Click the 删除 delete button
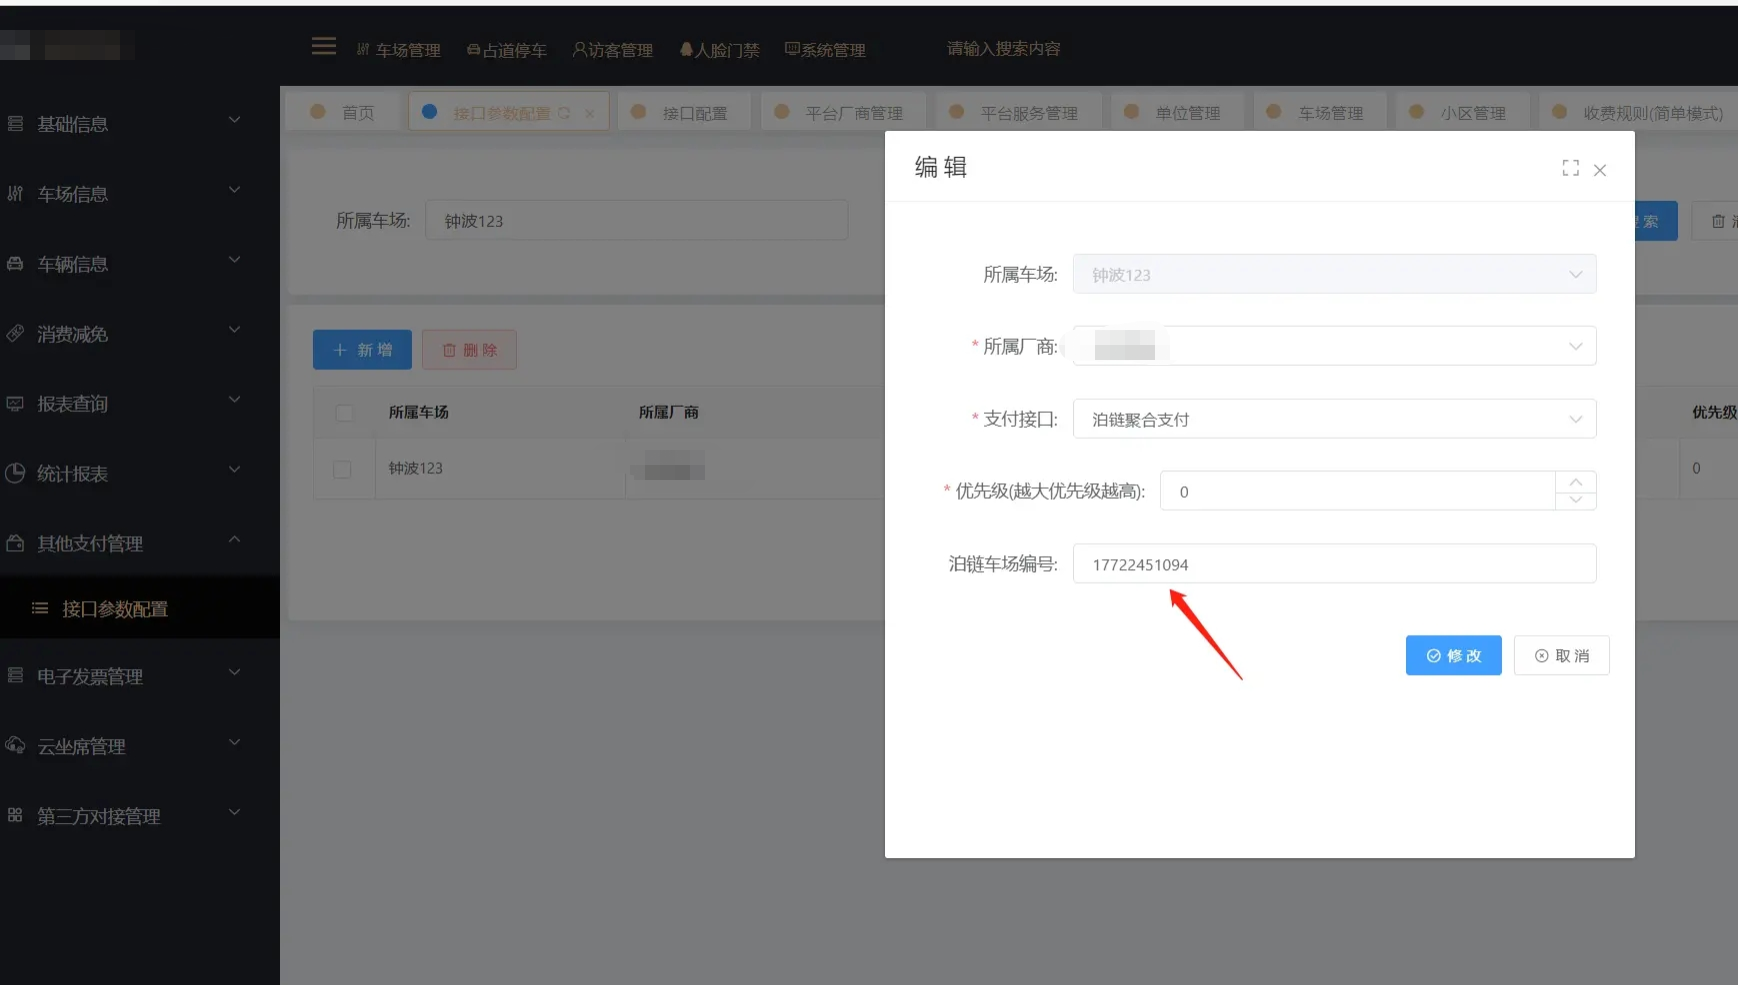This screenshot has width=1738, height=985. tap(469, 350)
